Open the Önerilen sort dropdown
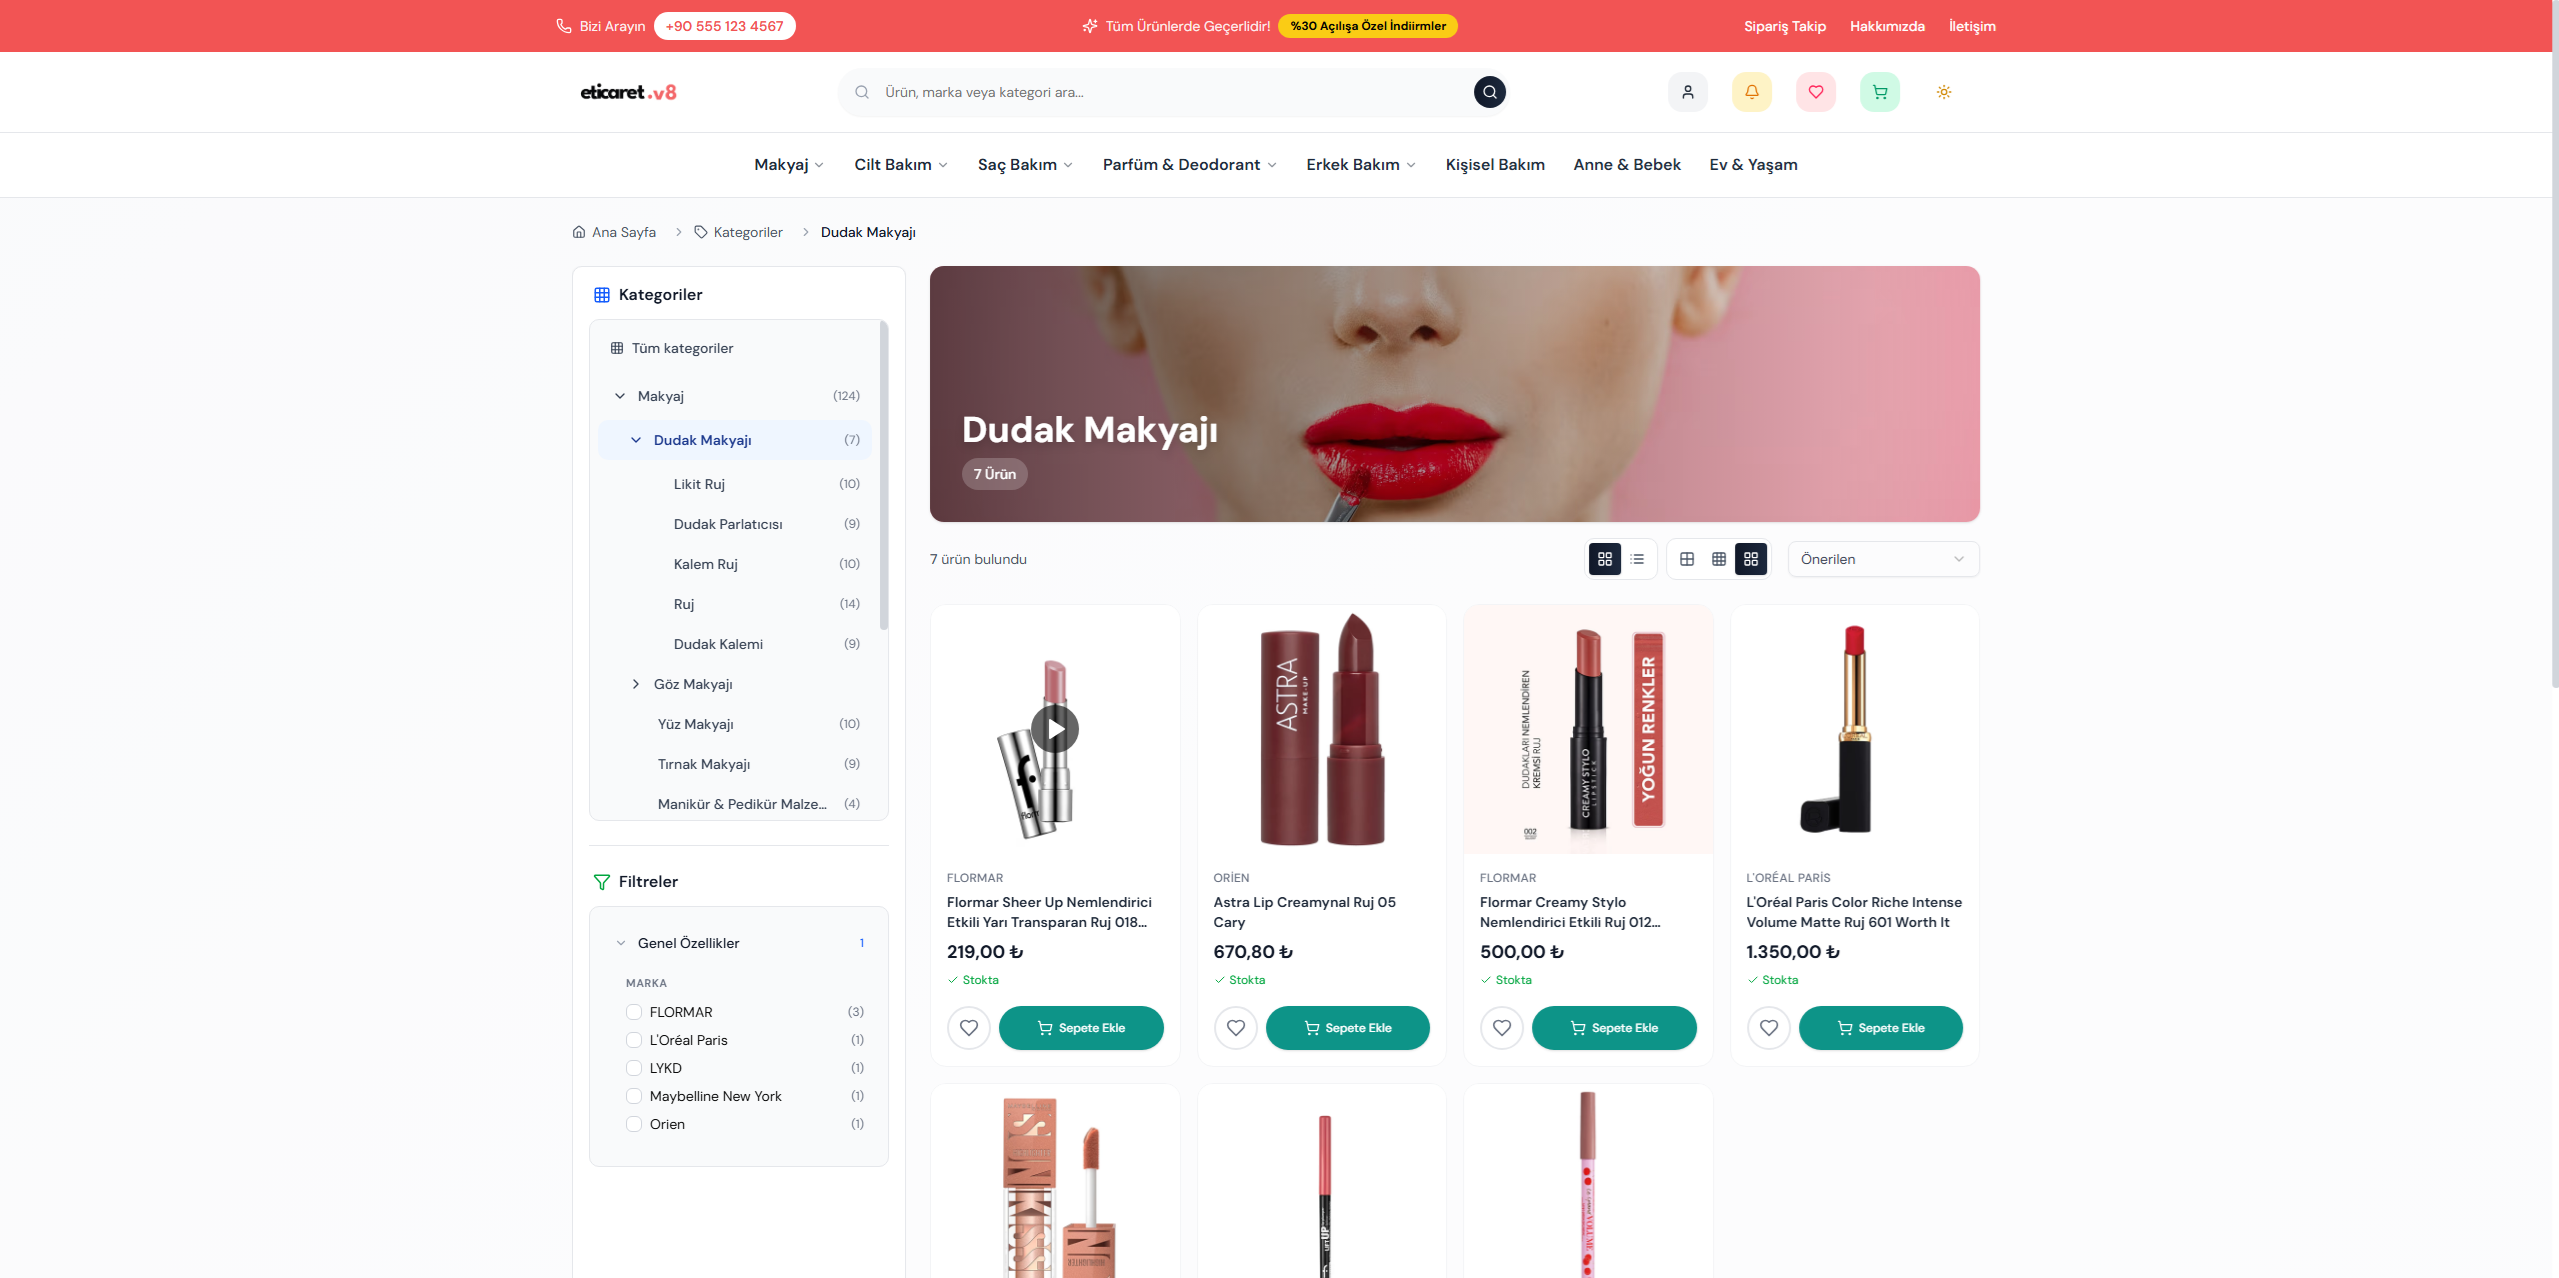Screen dimensions: 2559x1278 pyautogui.click(x=1882, y=559)
